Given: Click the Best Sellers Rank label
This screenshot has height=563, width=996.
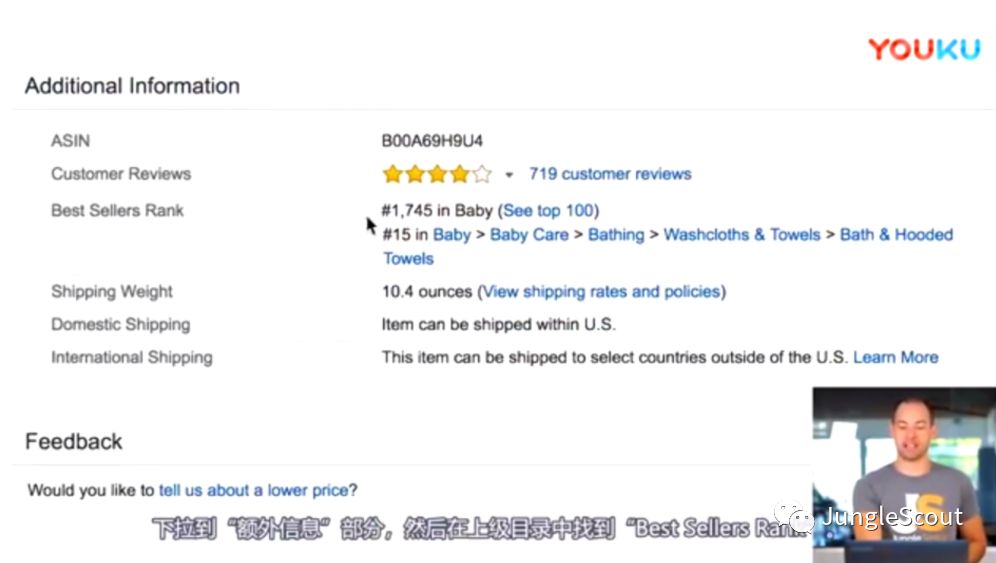Looking at the screenshot, I should click(117, 210).
